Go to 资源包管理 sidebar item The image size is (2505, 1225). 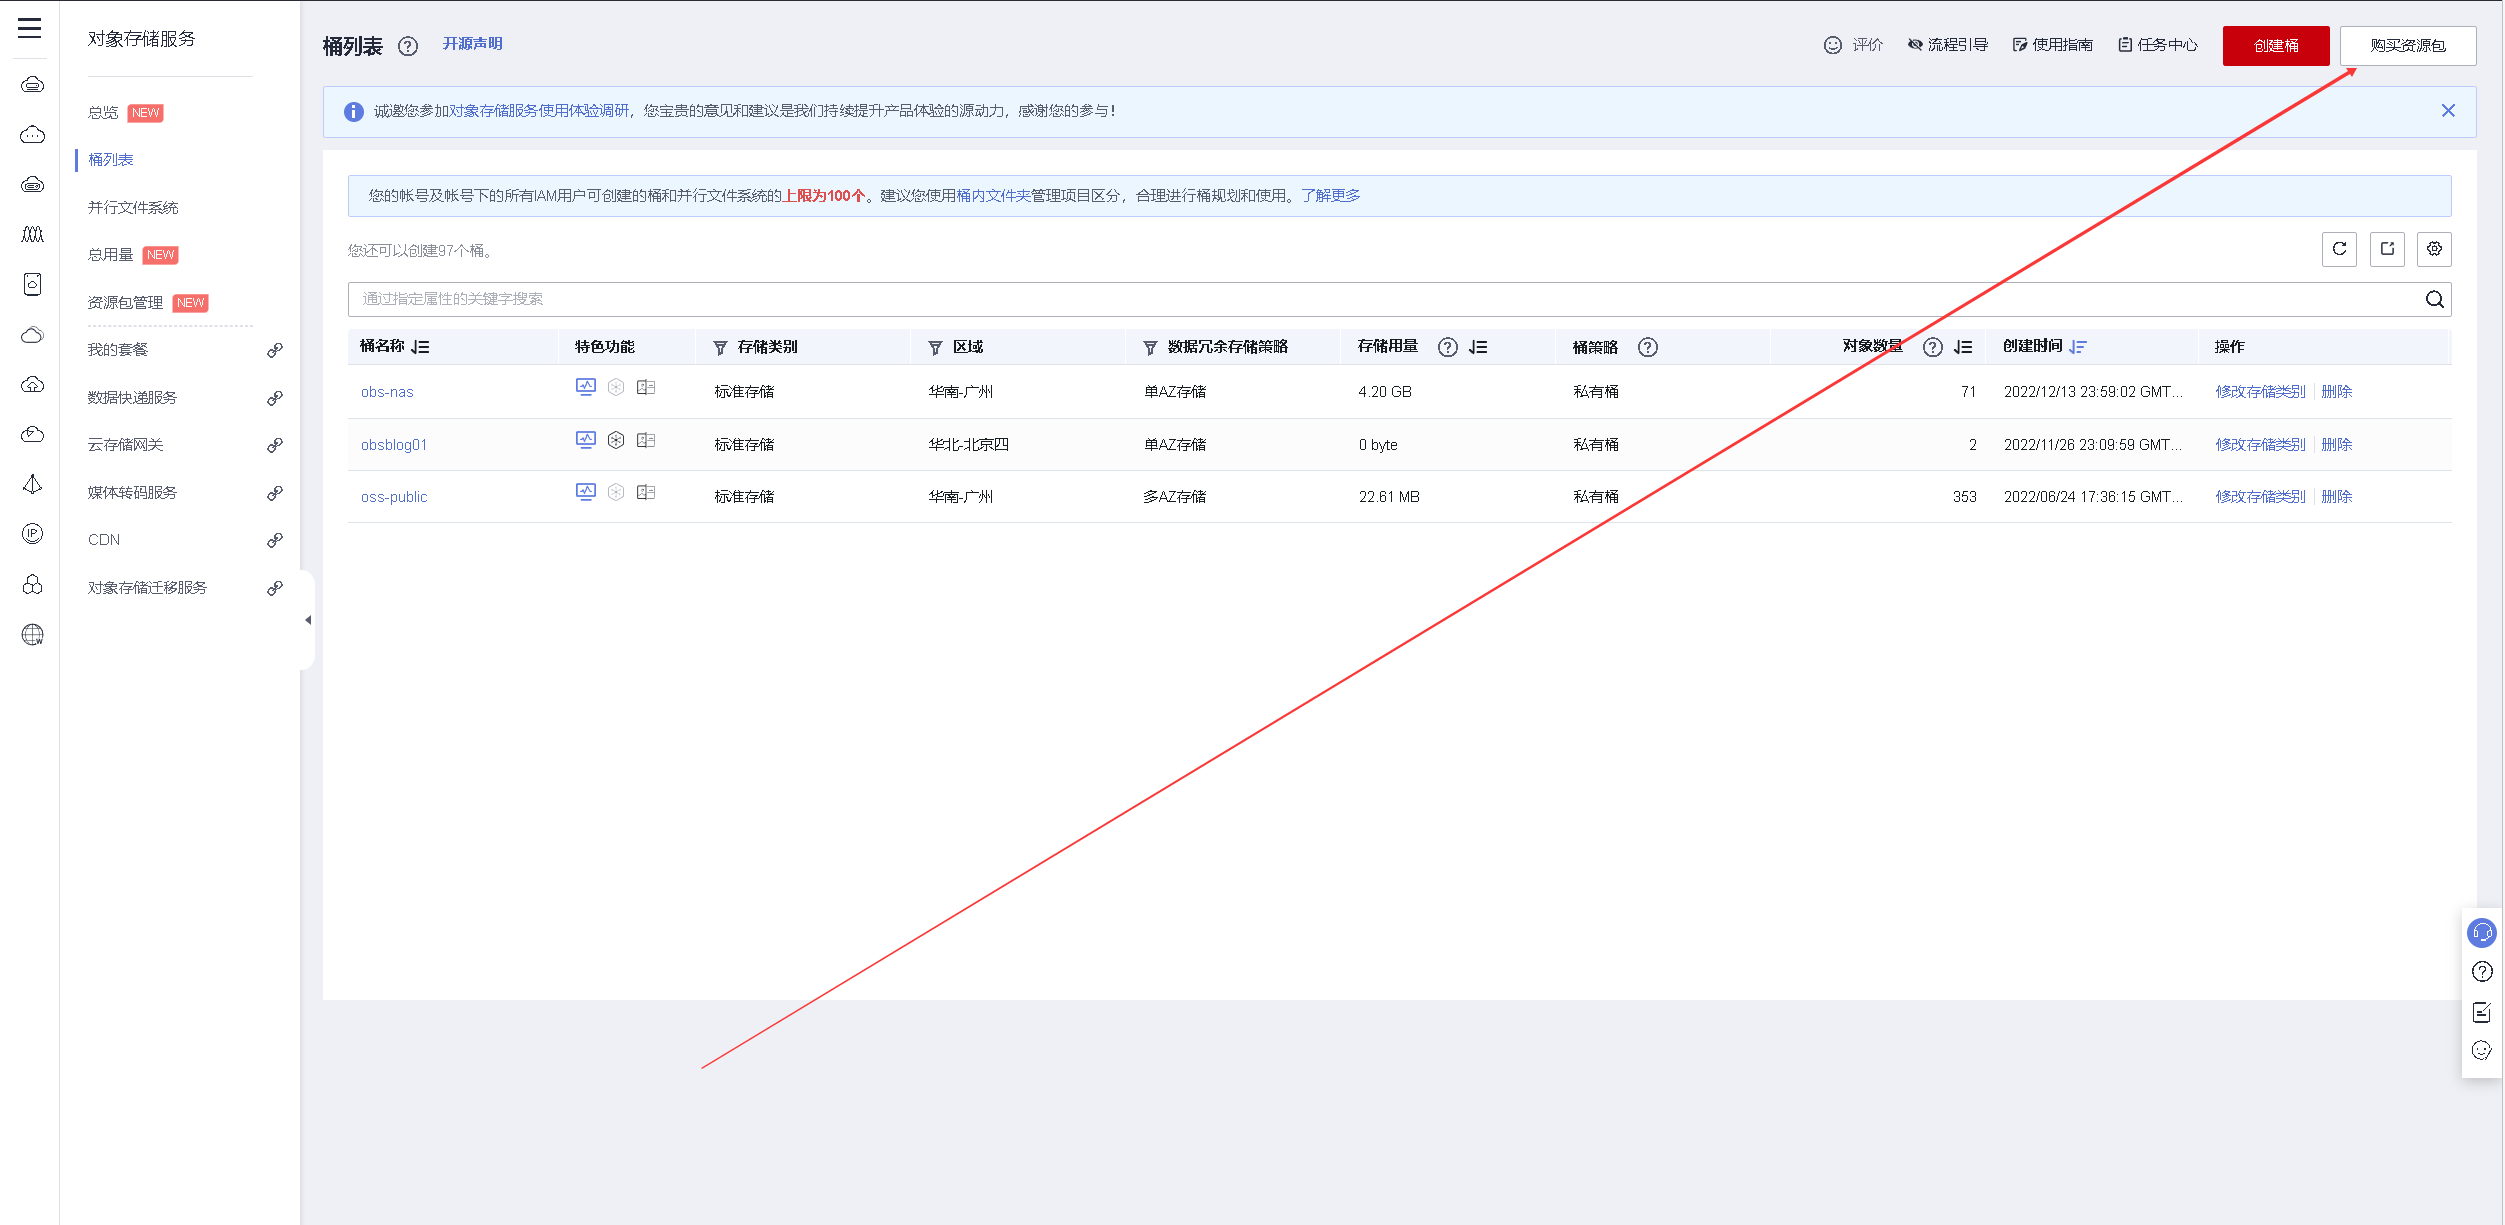(x=125, y=303)
